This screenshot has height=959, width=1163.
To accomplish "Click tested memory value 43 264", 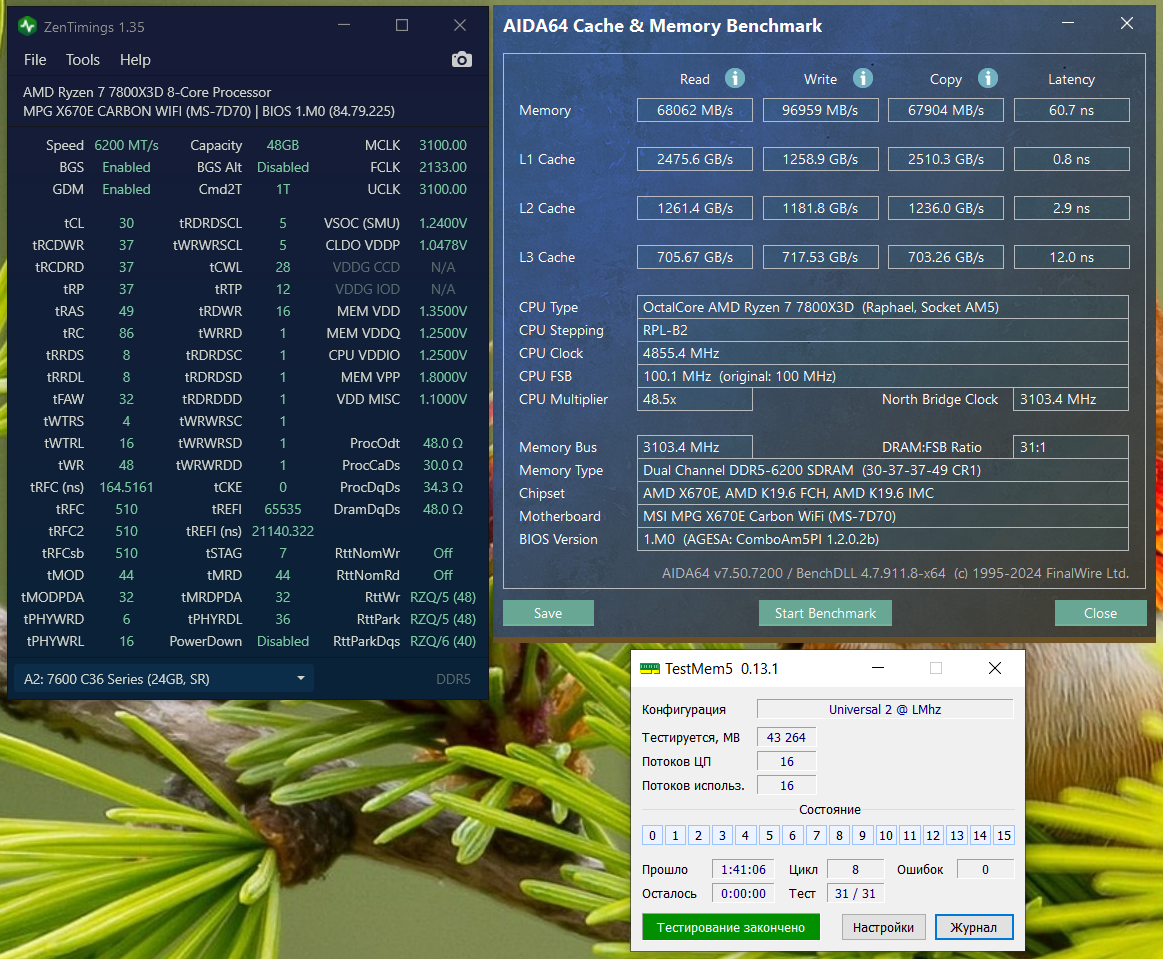I will 786,737.
